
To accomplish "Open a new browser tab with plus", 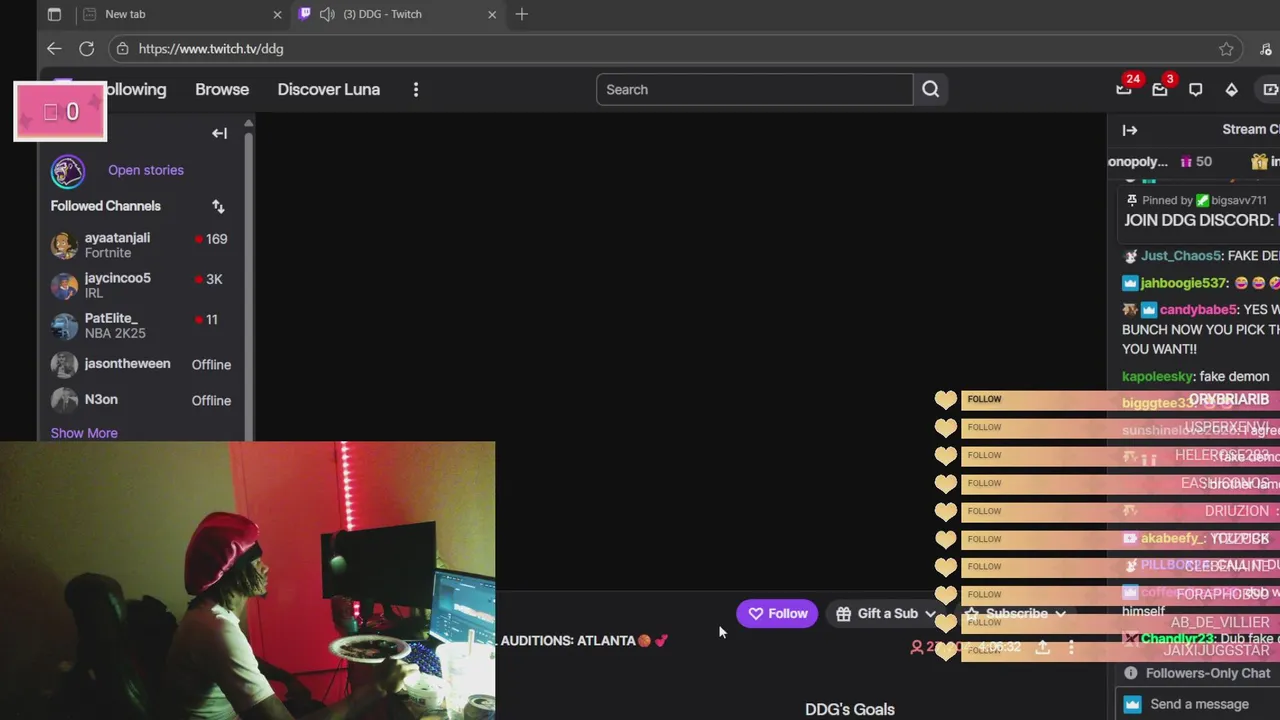I will coord(522,14).
